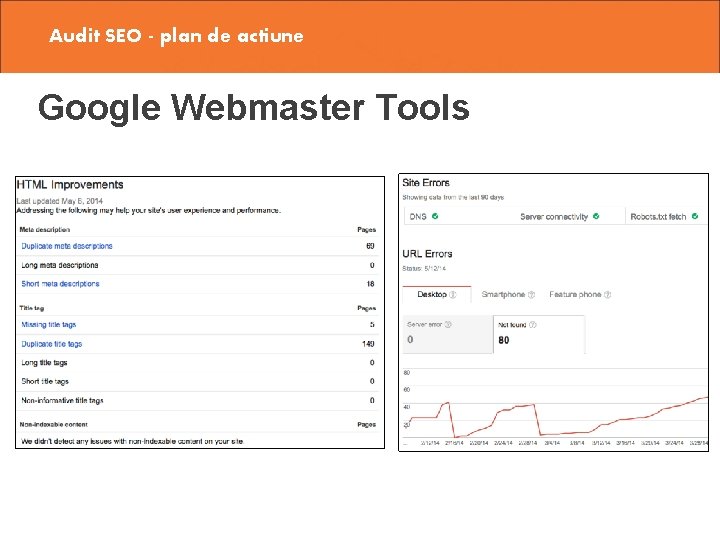Click the DNS green status checkmark
Viewport: 720px width, 540px height.
click(x=435, y=216)
